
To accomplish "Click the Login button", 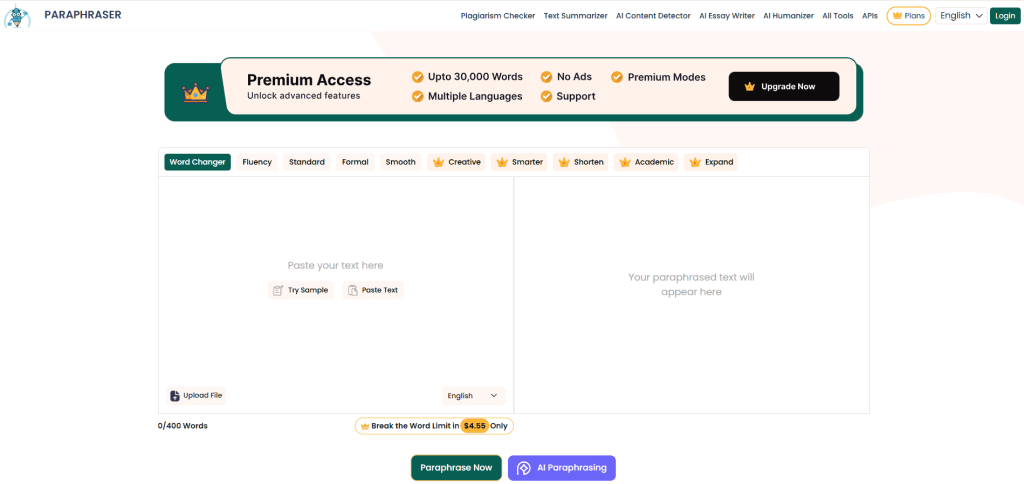I will tap(1005, 16).
